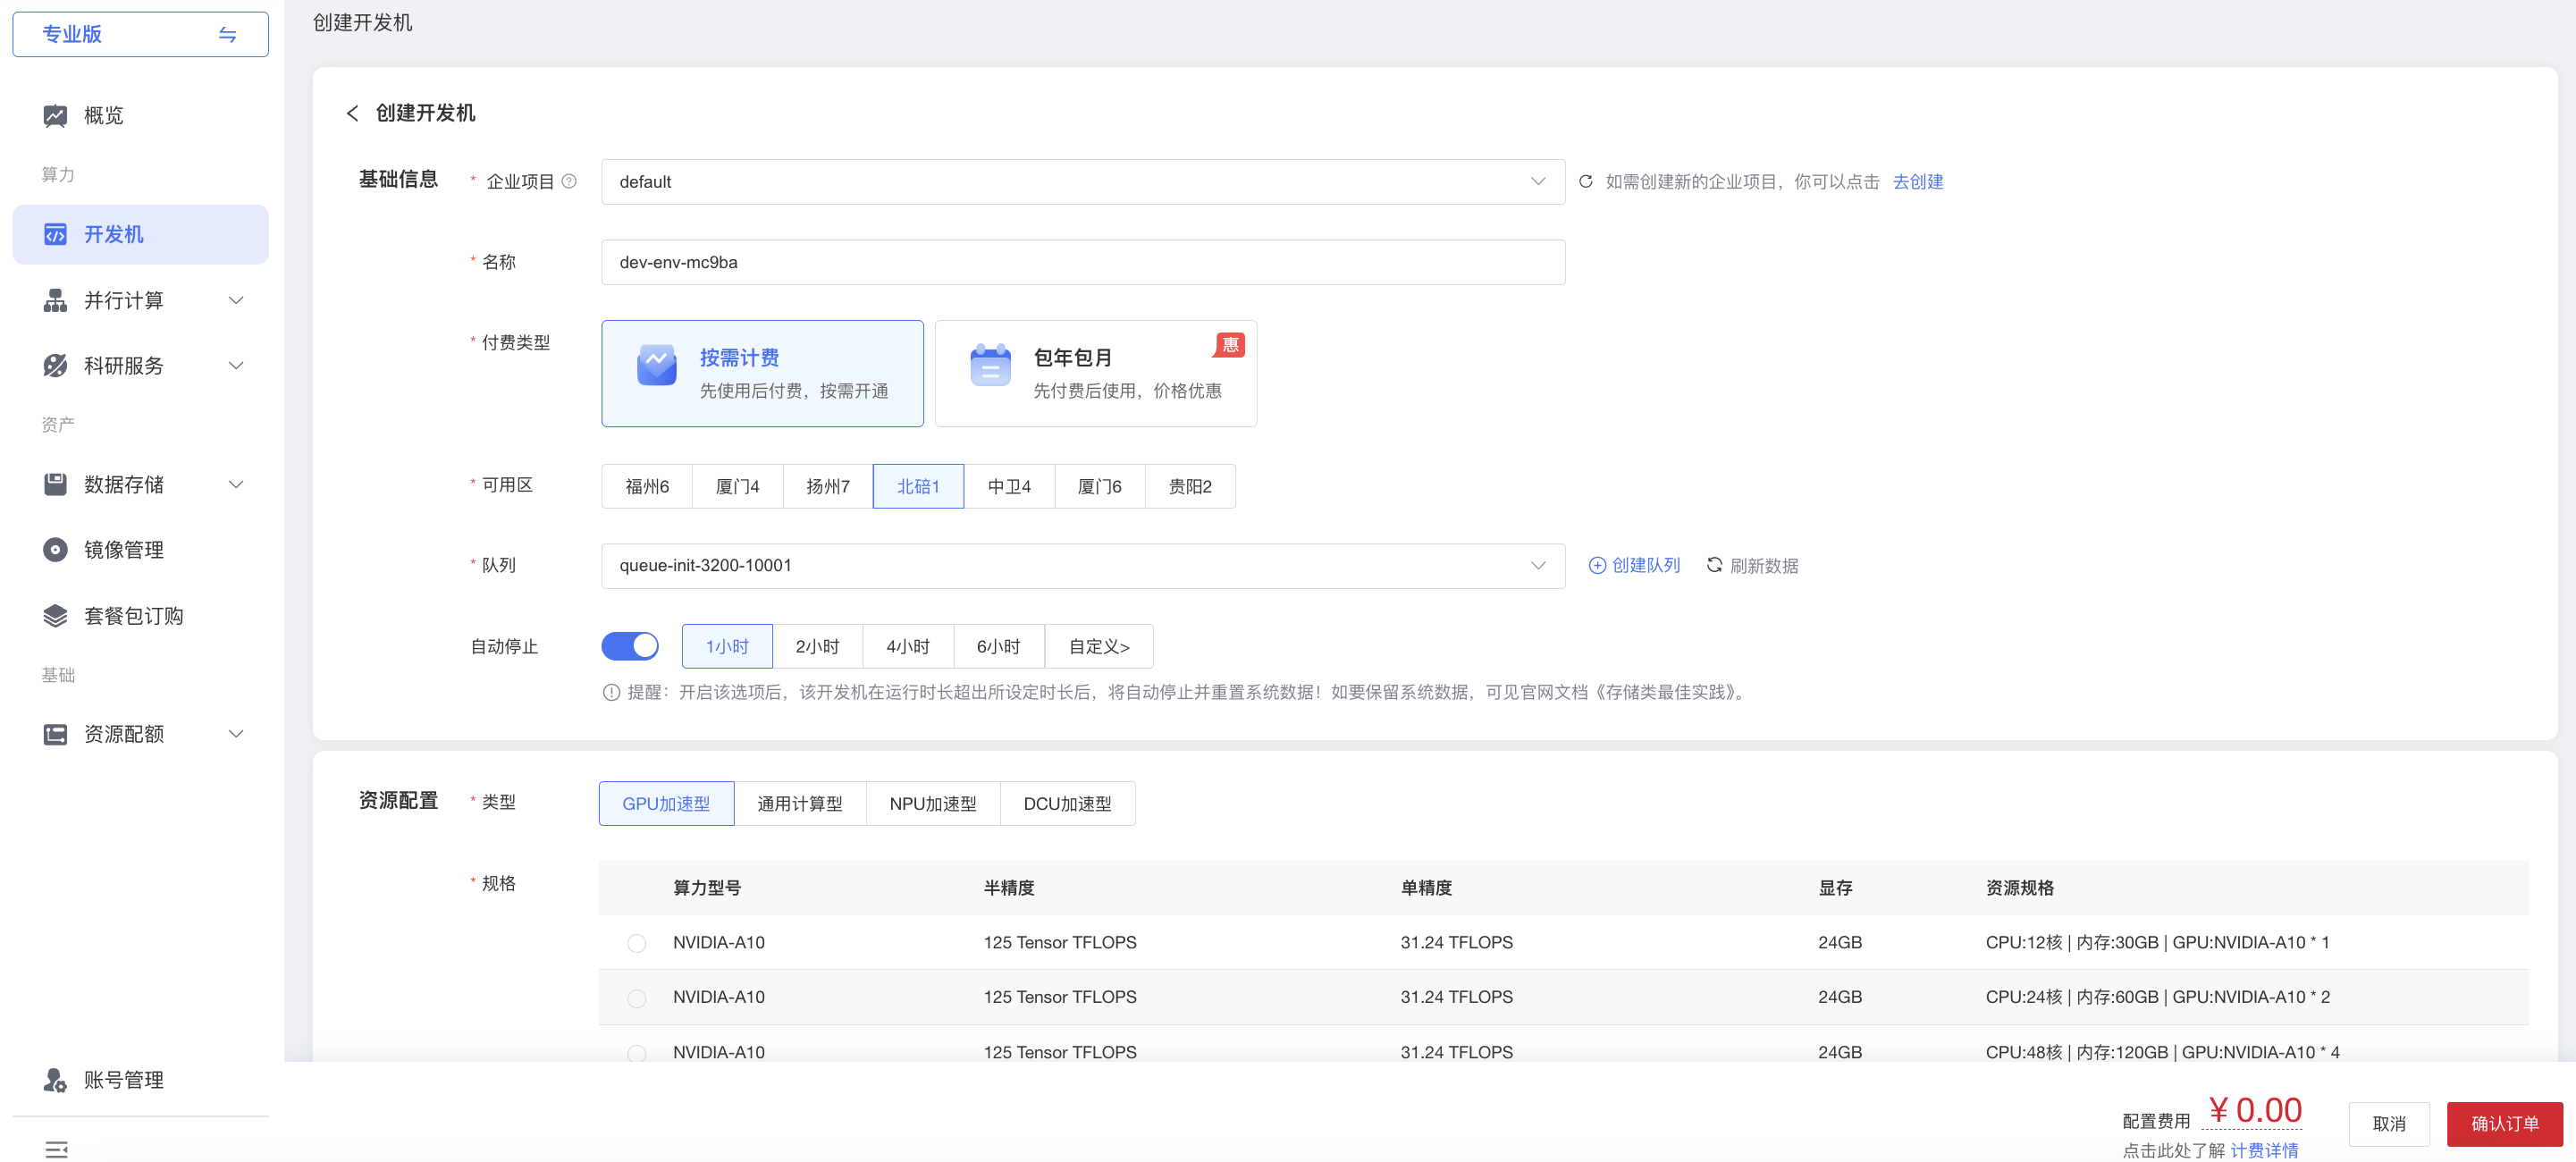Set auto-stop to 2小时
Image resolution: width=2576 pixels, height=1162 pixels.
click(817, 646)
